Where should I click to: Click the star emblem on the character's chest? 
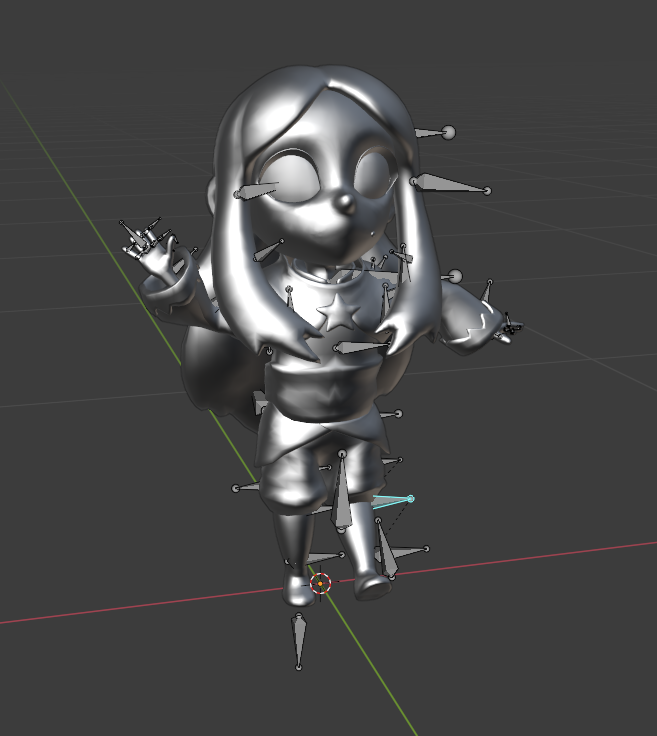coord(338,311)
